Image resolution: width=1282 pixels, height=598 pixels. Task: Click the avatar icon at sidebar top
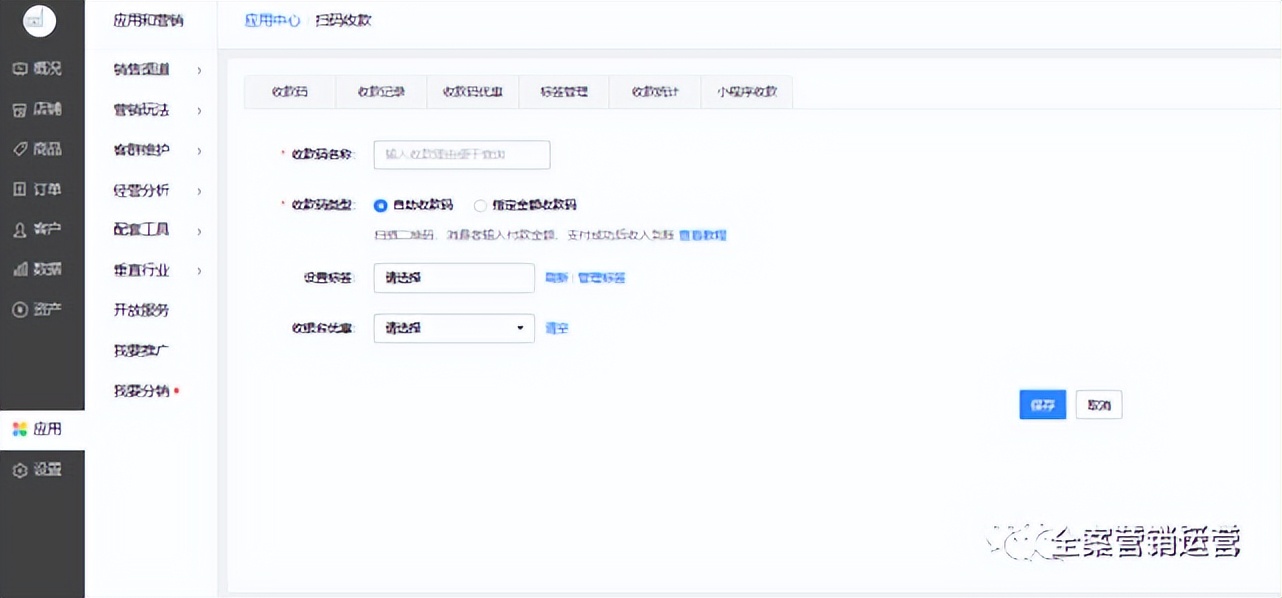(40, 20)
